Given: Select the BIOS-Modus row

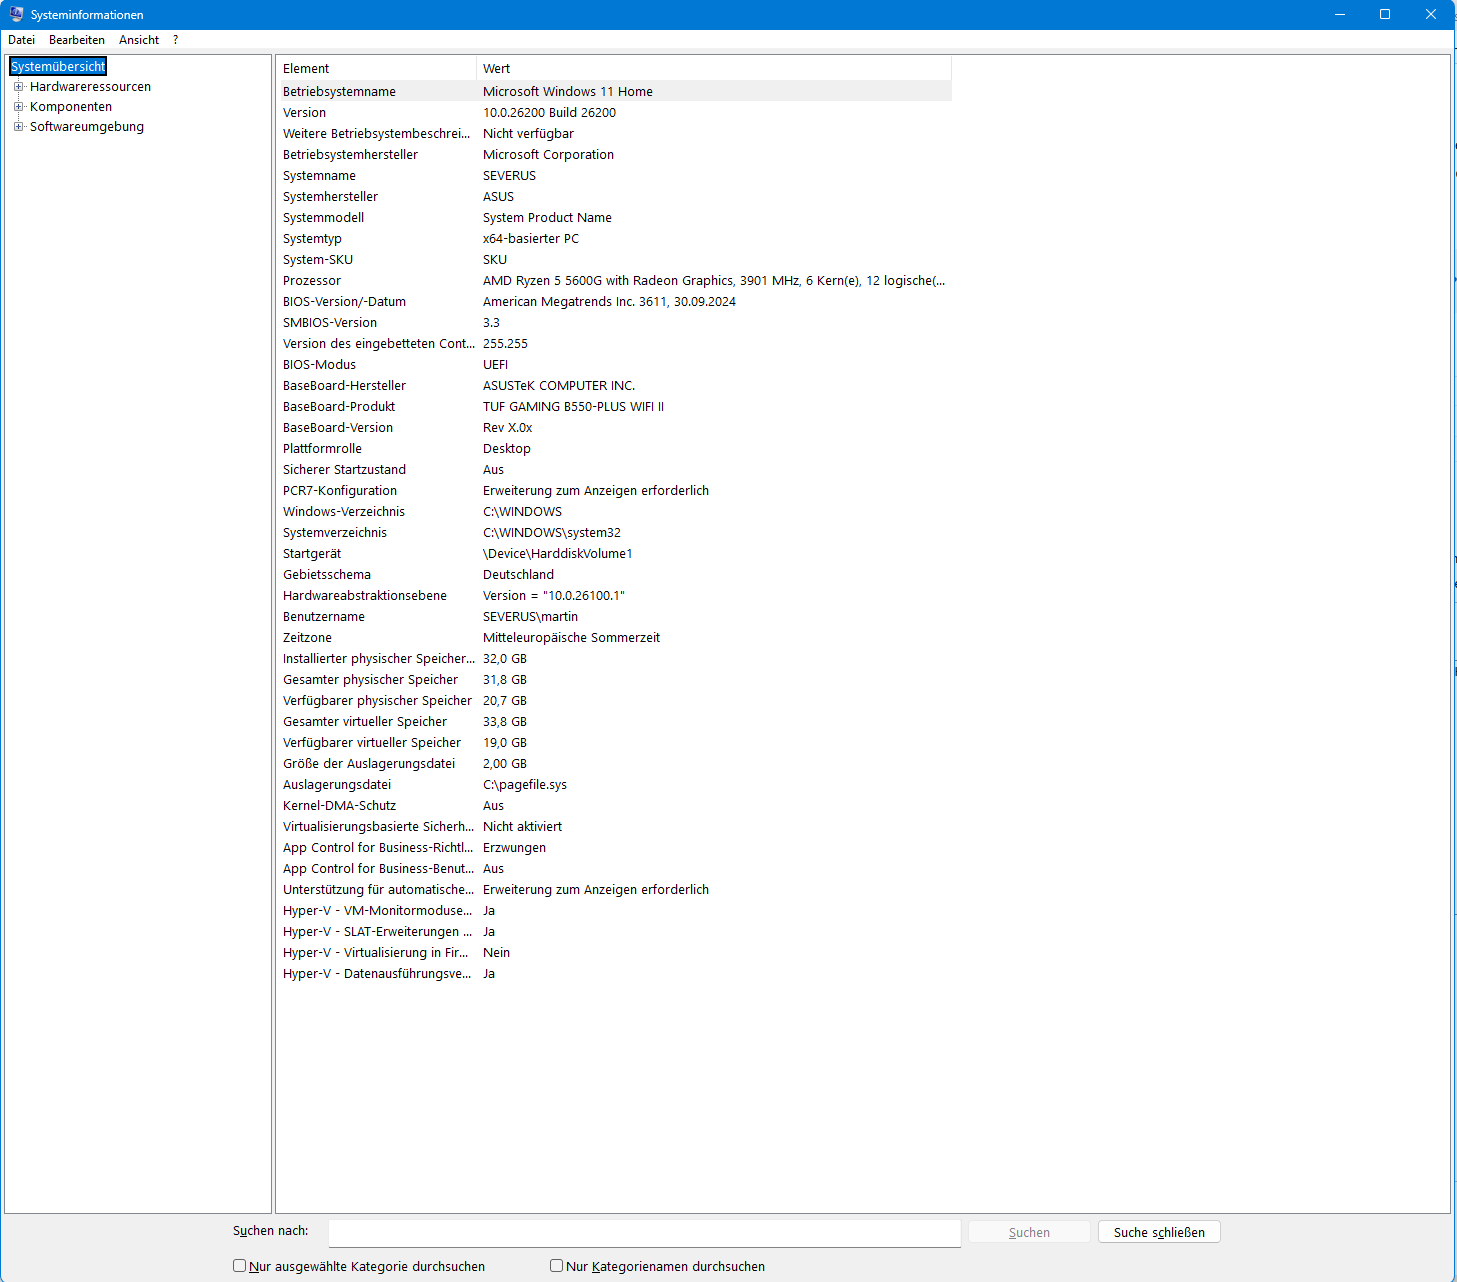Looking at the screenshot, I should pyautogui.click(x=614, y=364).
